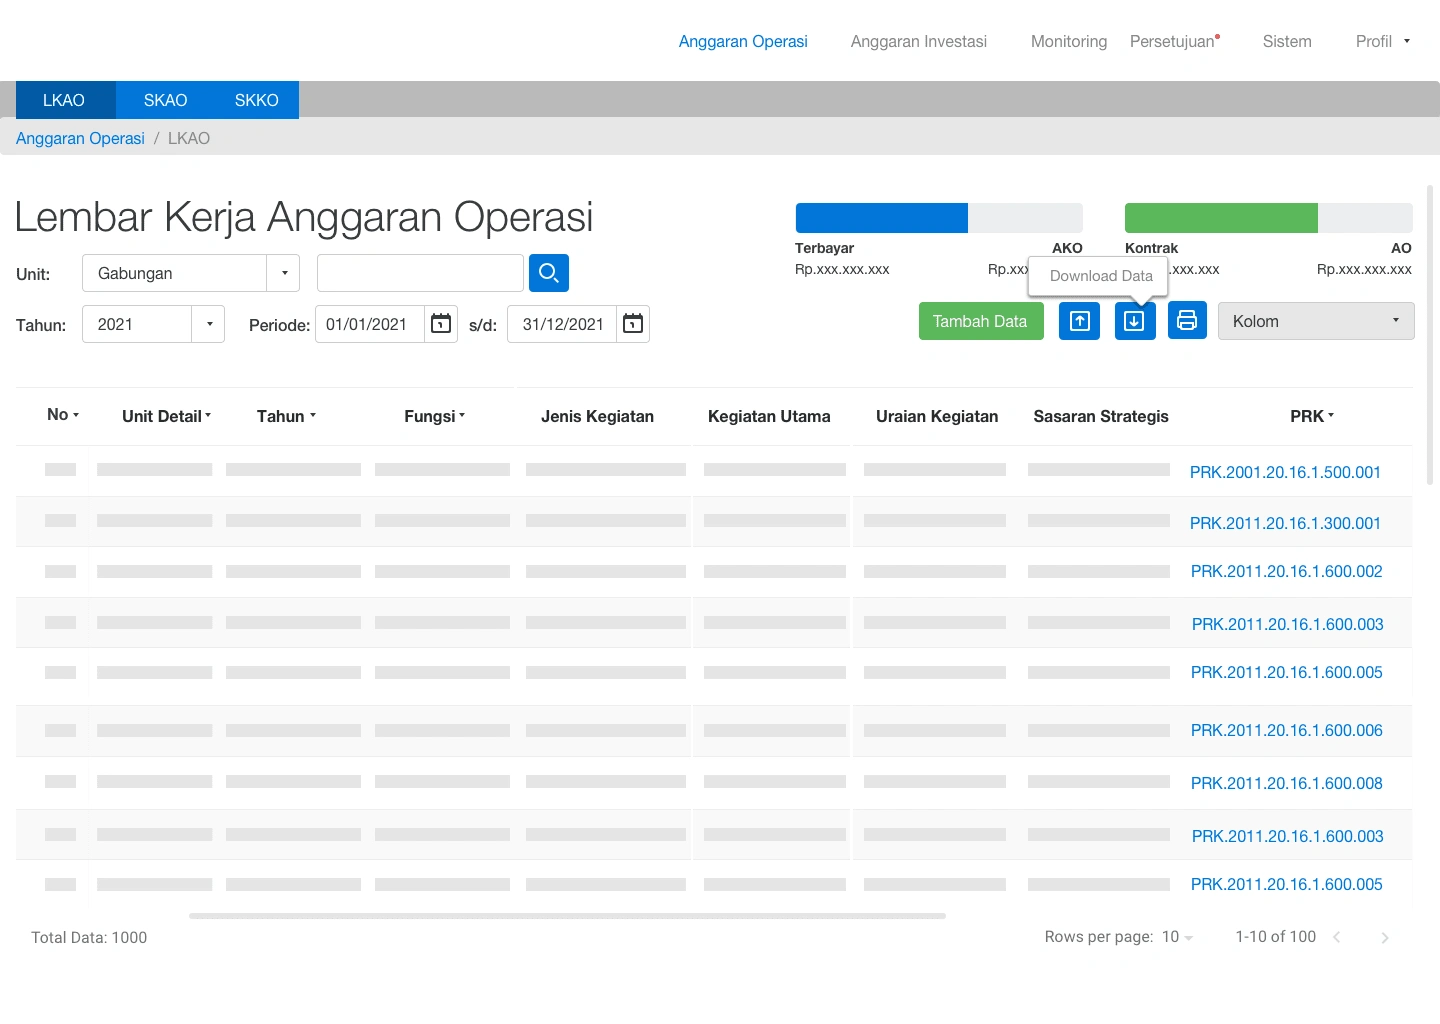The height and width of the screenshot is (1024, 1440).
Task: Go to previous page arrow
Action: pos(1336,937)
